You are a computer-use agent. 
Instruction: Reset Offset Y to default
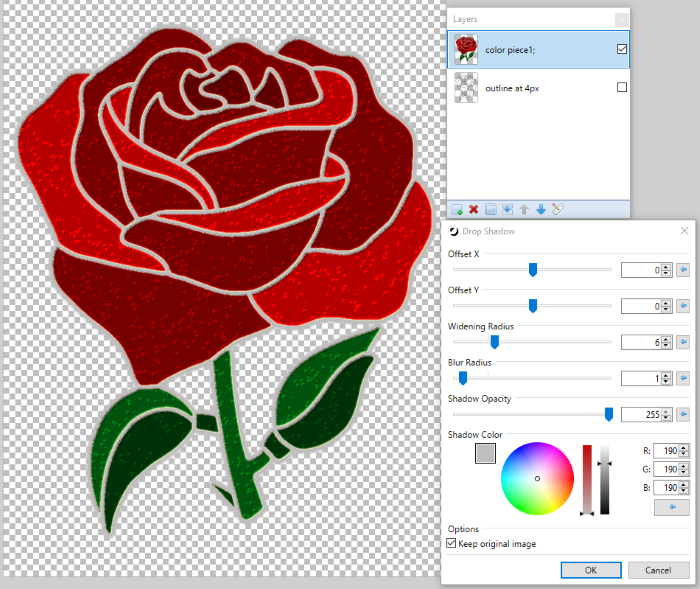tap(683, 306)
